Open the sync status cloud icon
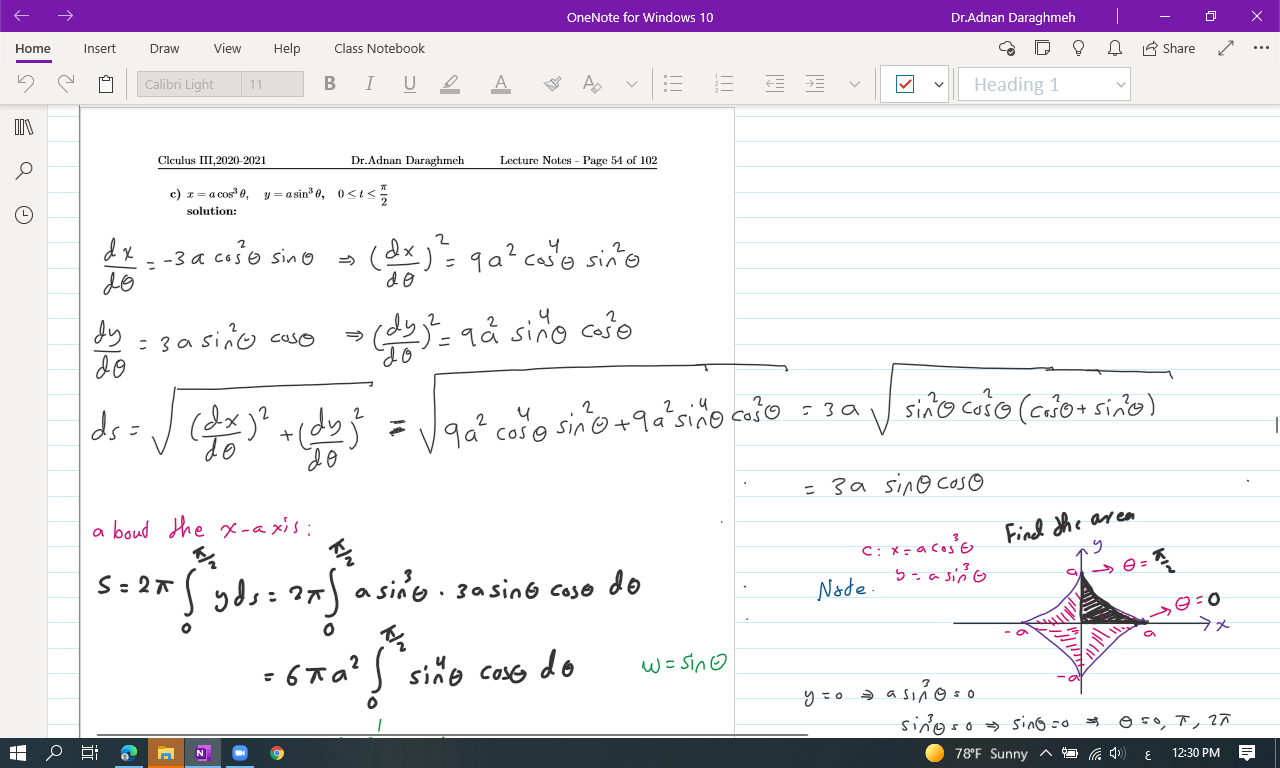 1007,48
